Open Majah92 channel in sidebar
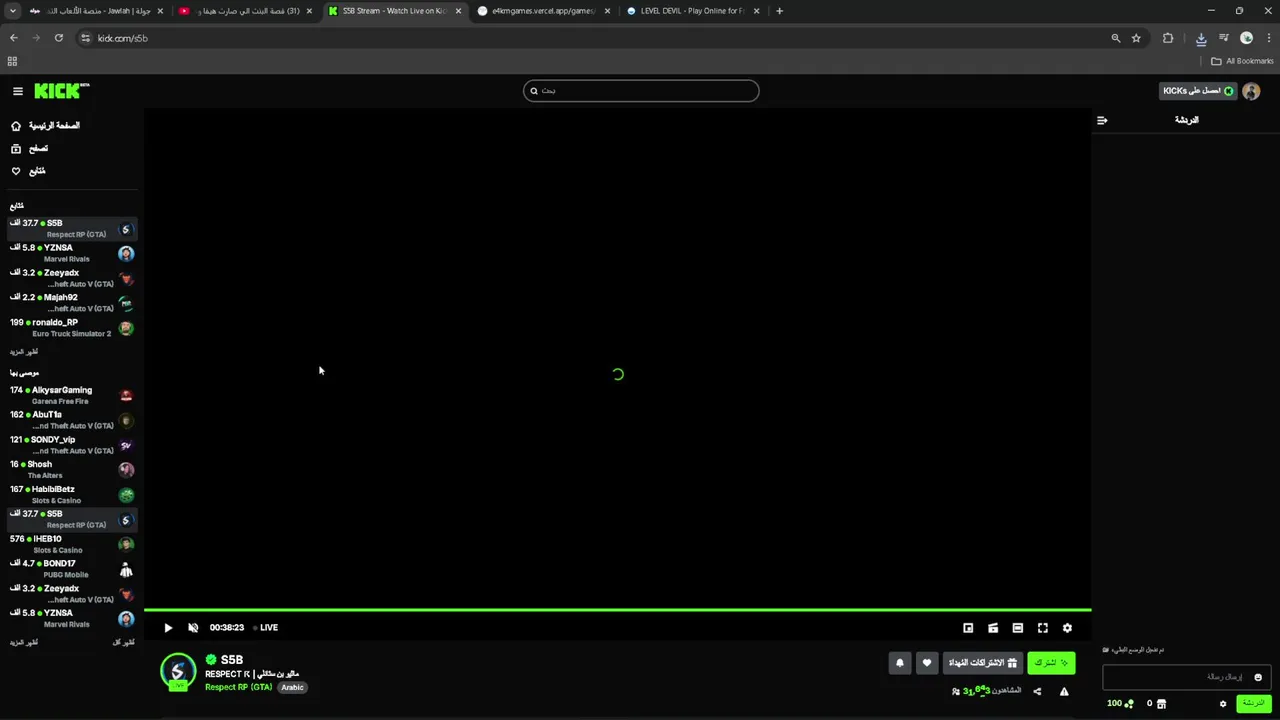The image size is (1280, 720). coord(72,303)
